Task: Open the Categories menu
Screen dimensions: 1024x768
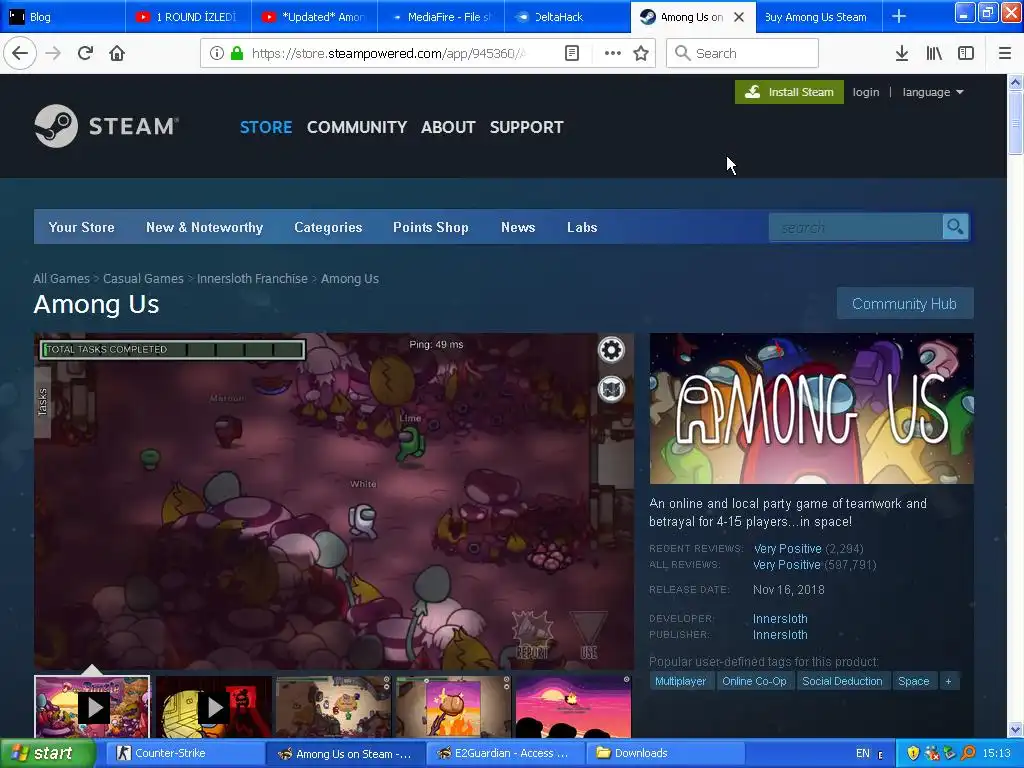Action: click(328, 227)
